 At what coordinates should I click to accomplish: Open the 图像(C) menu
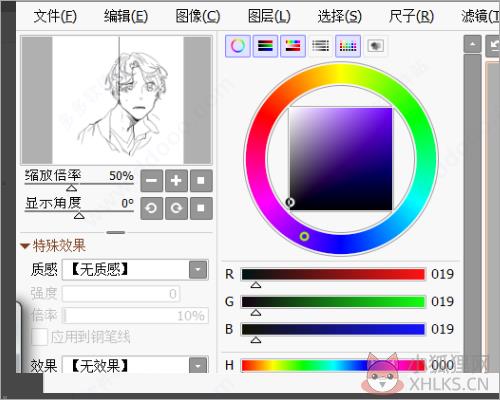point(198,16)
